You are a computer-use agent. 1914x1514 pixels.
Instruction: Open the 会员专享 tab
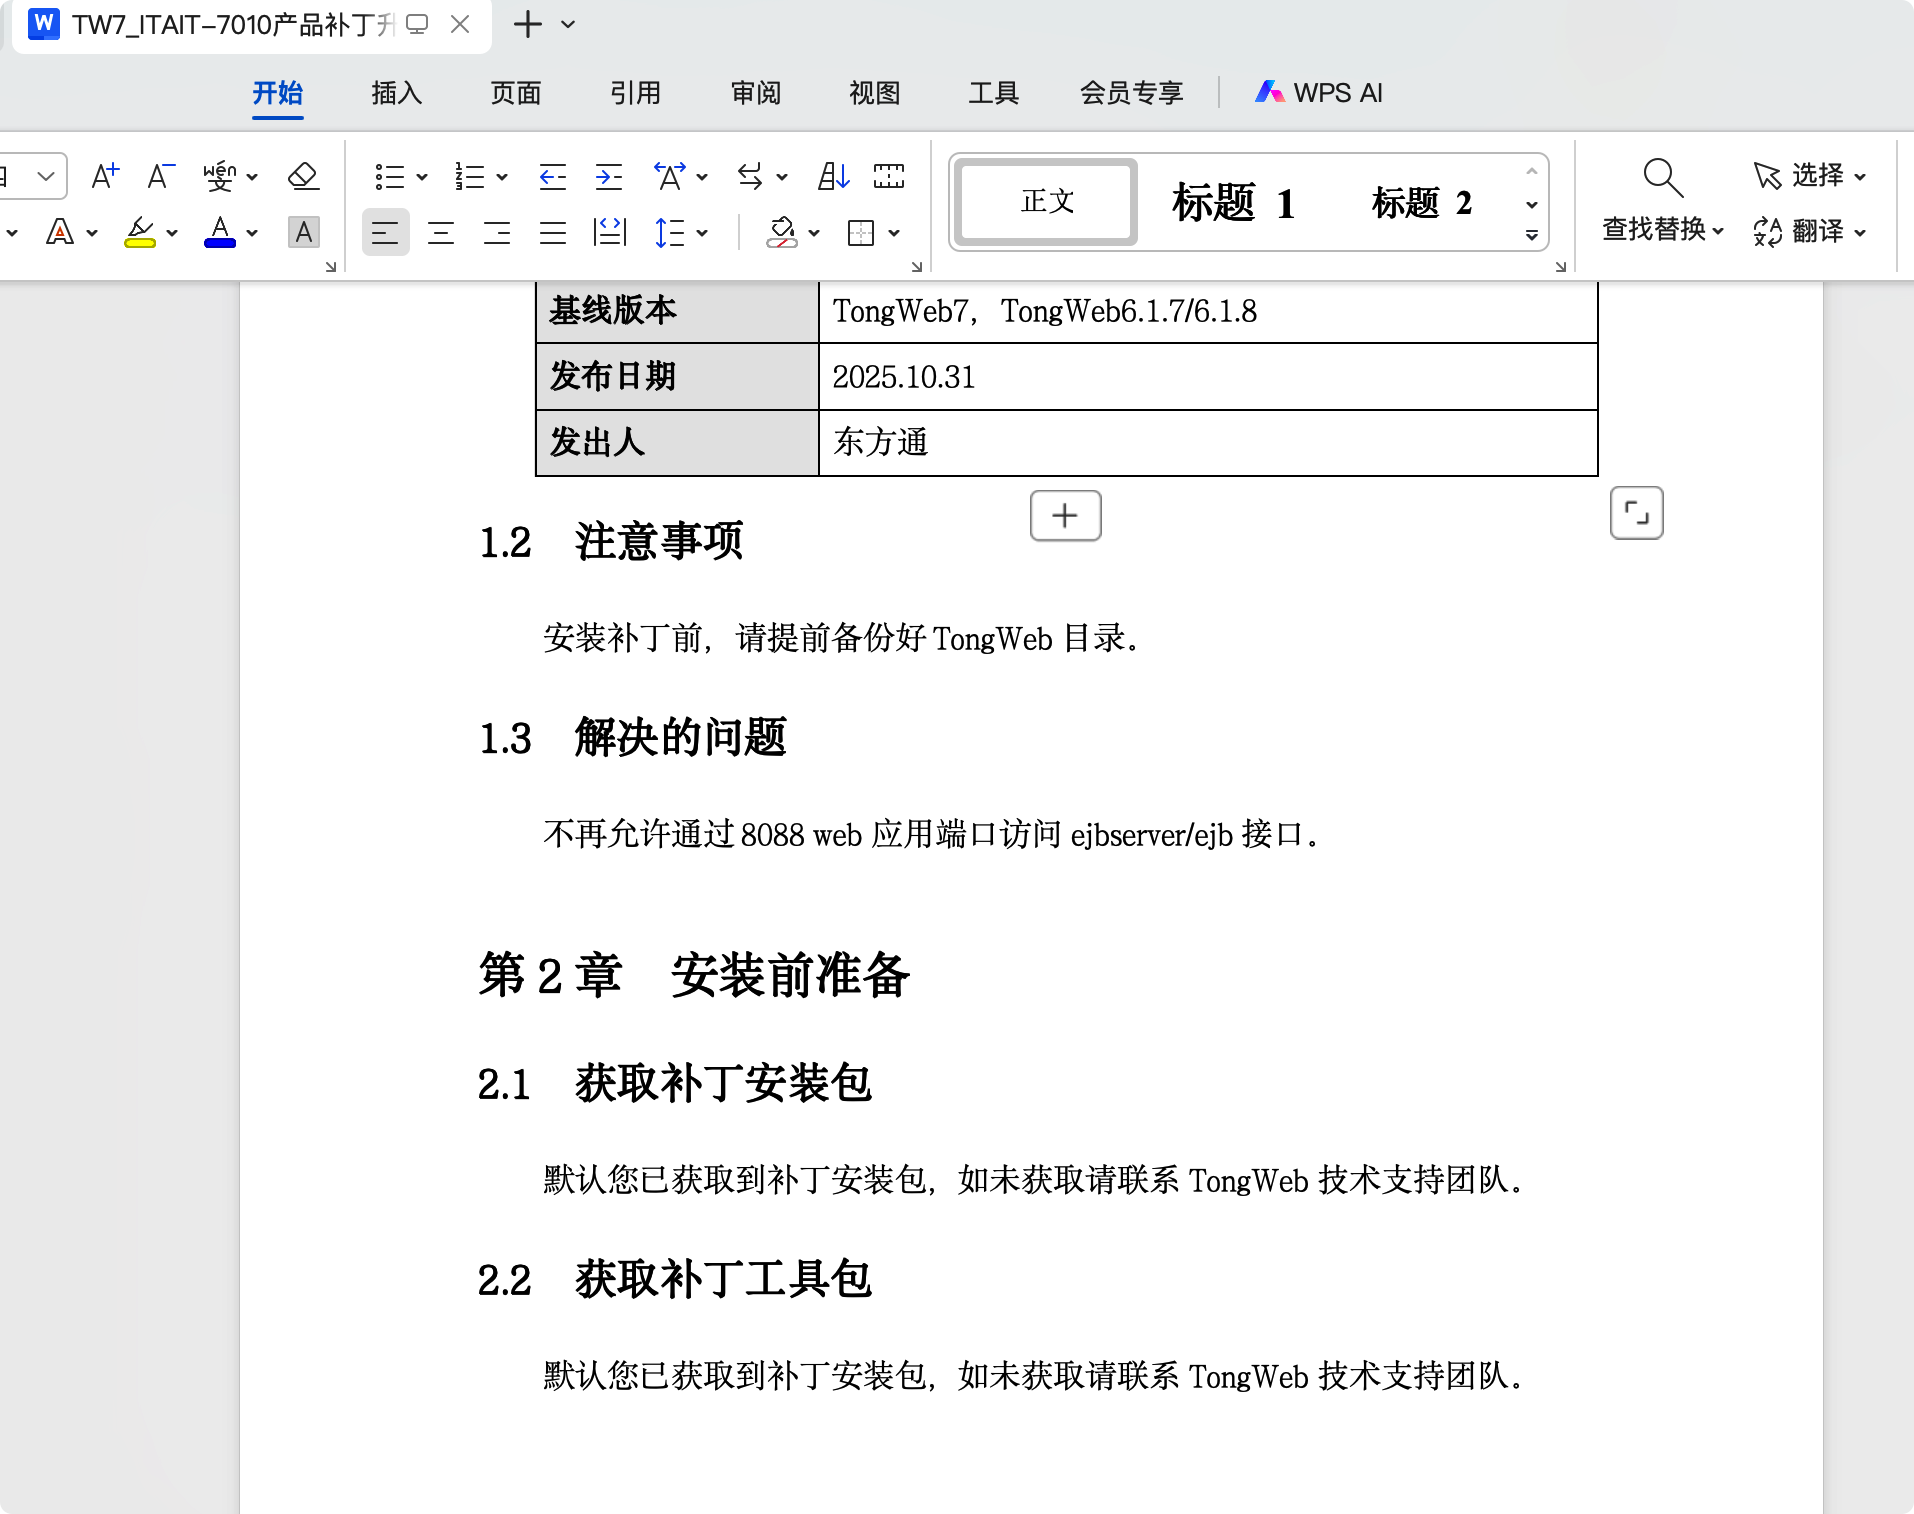(1131, 93)
